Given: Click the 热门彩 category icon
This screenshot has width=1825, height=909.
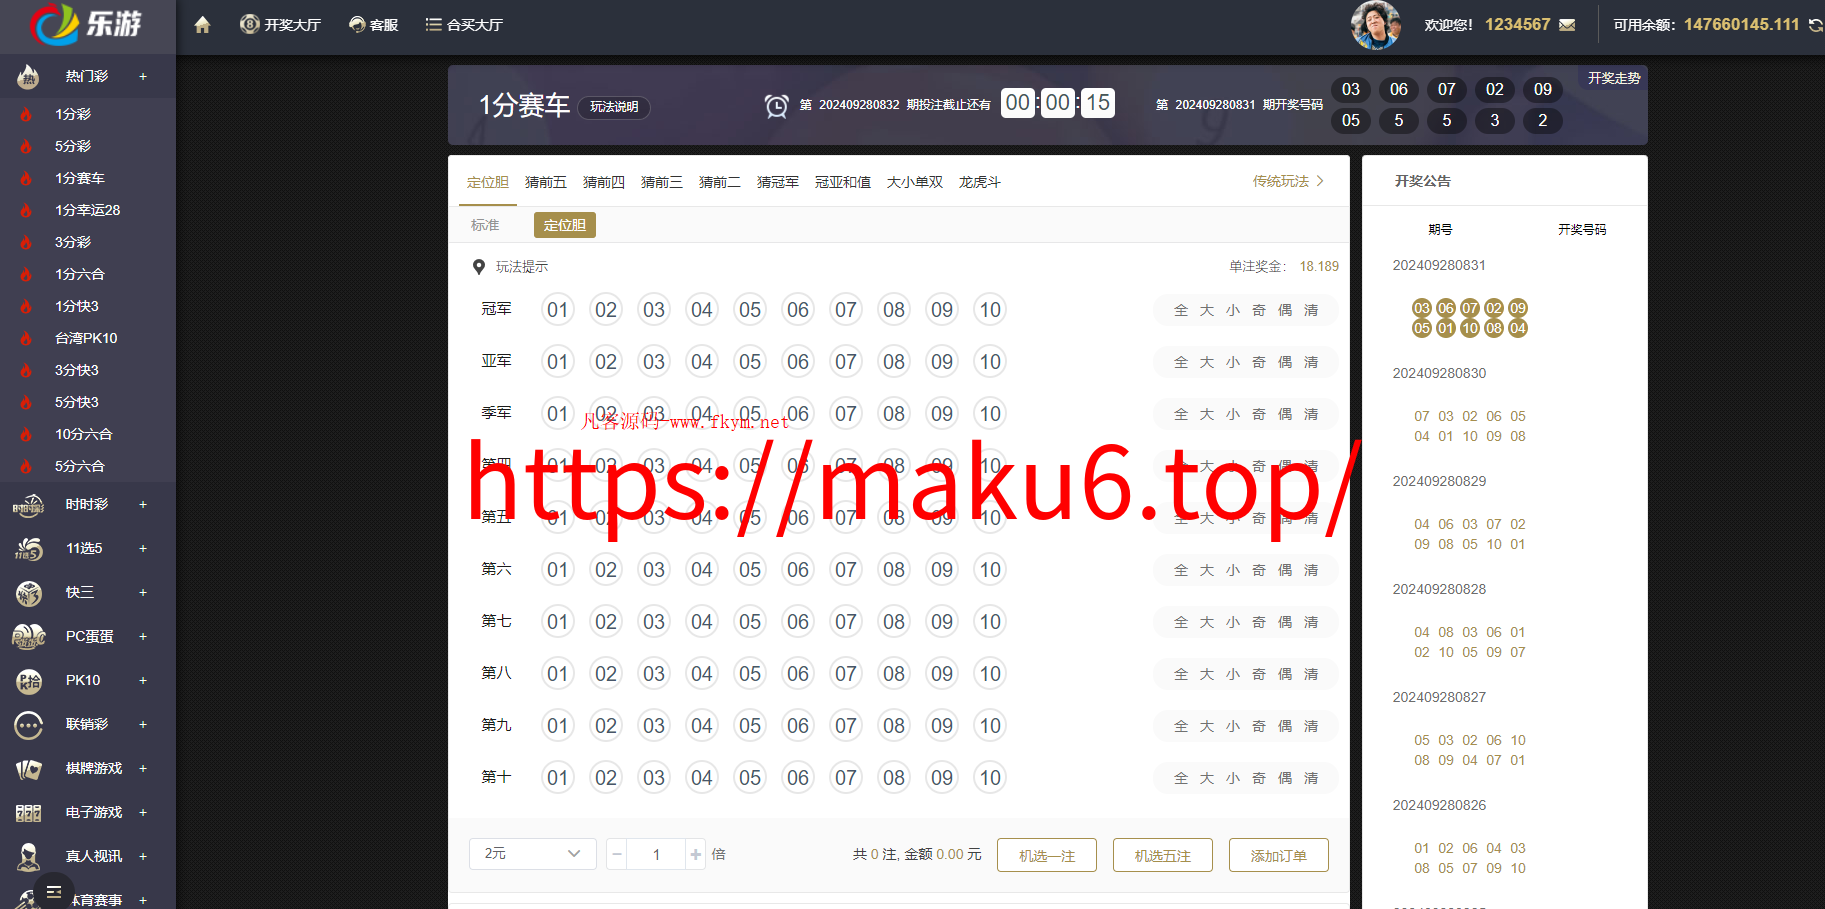Looking at the screenshot, I should (28, 76).
